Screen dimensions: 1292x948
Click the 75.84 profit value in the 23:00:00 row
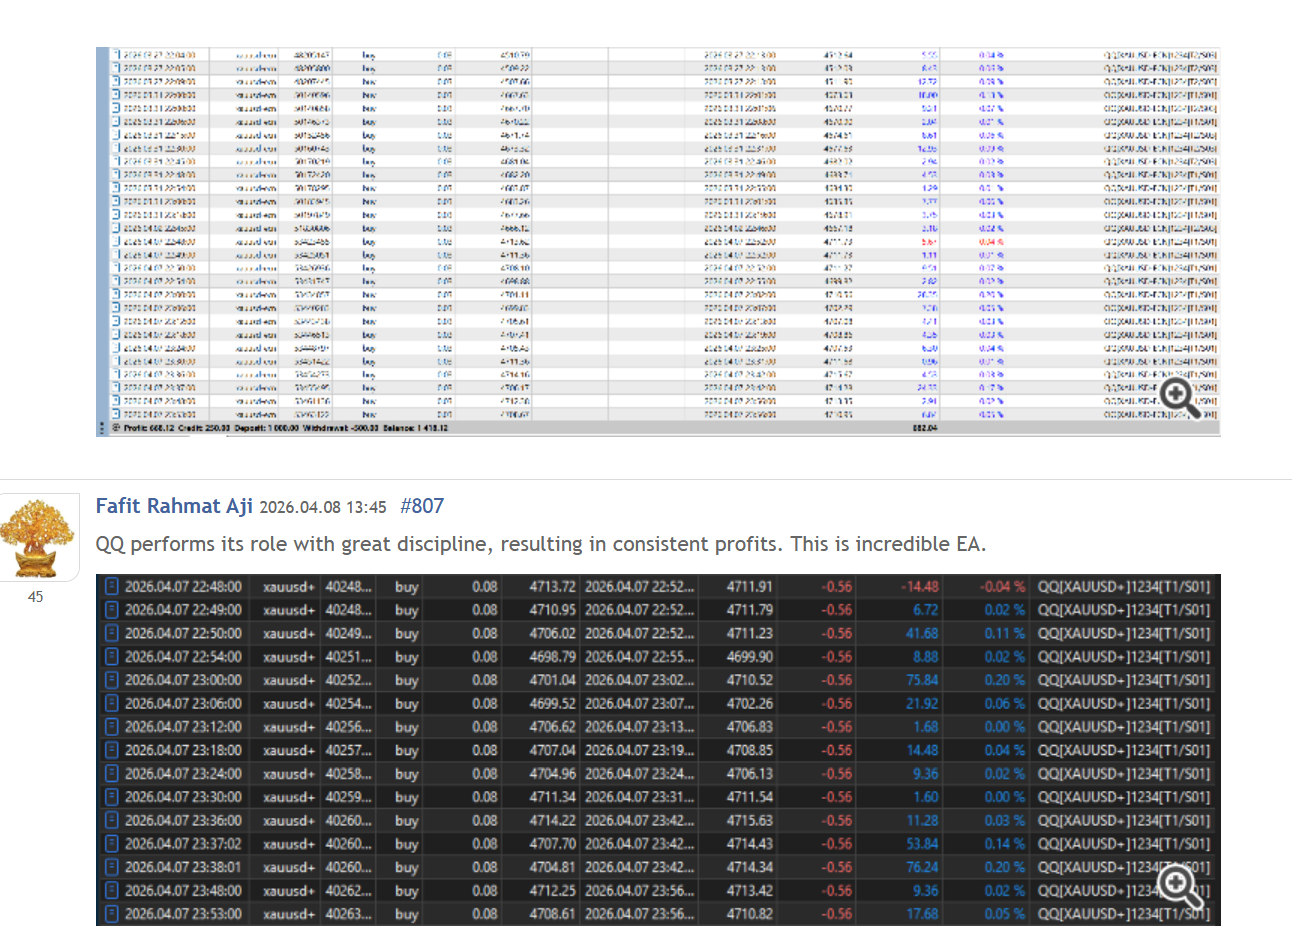(x=921, y=680)
